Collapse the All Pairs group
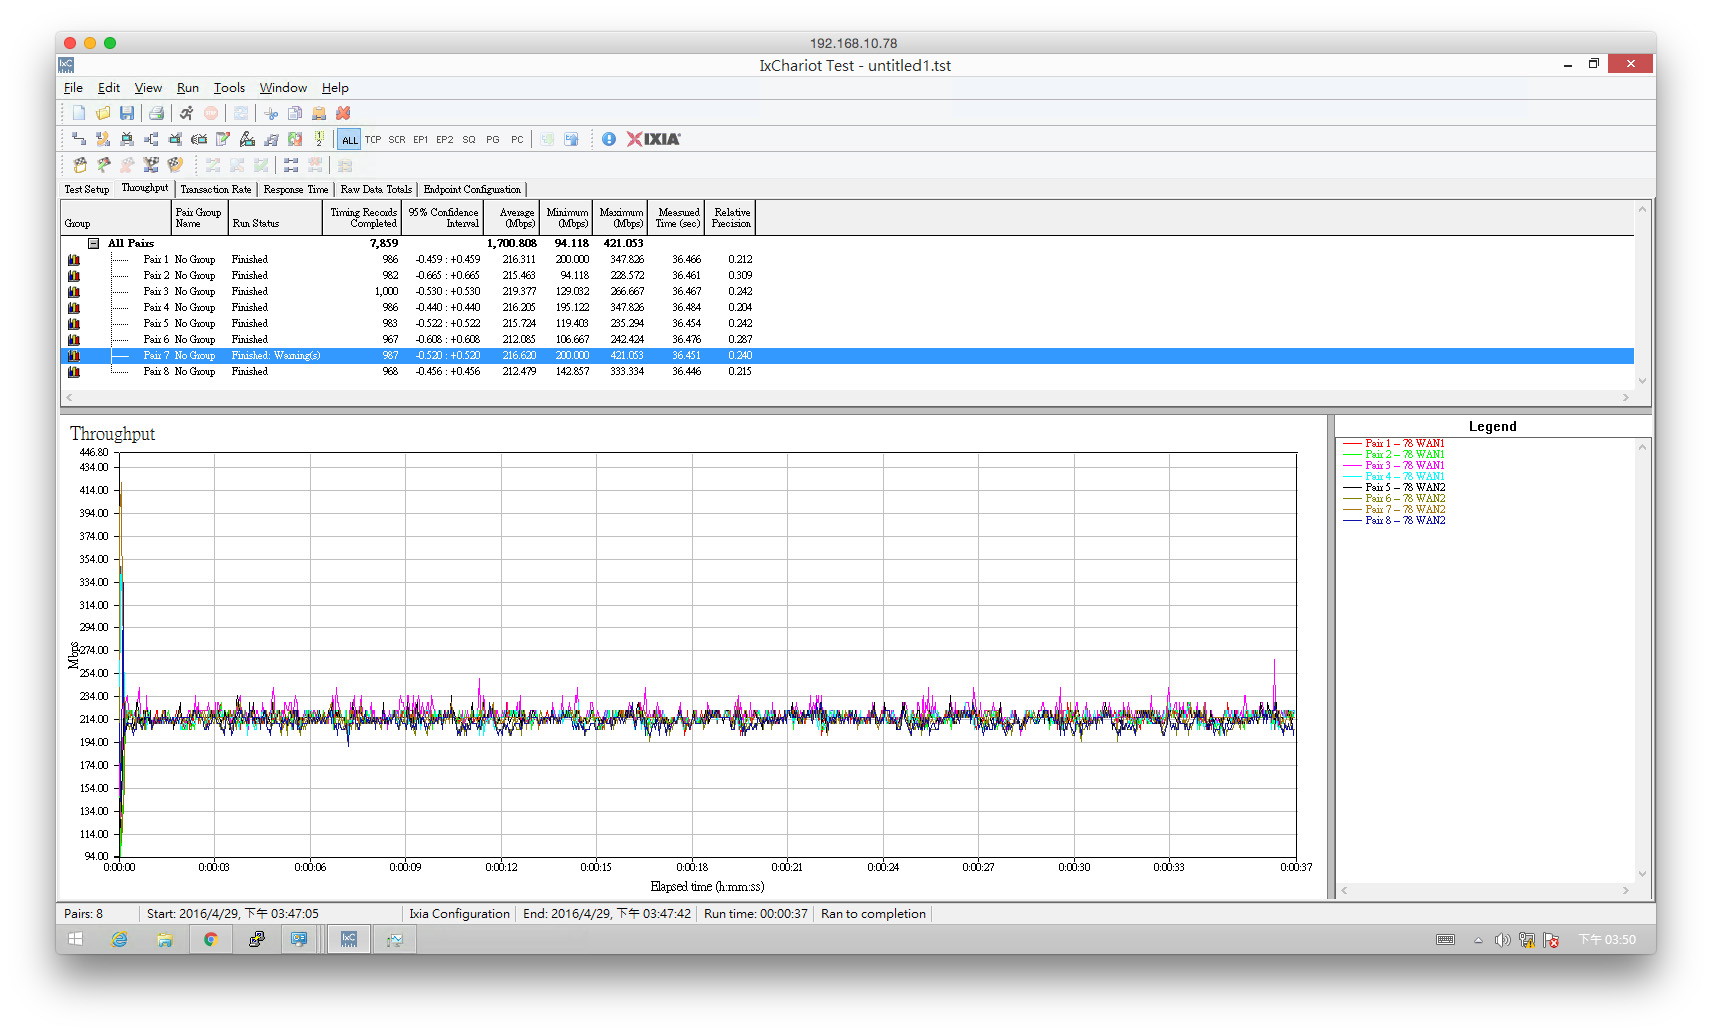This screenshot has width=1712, height=1034. click(93, 243)
